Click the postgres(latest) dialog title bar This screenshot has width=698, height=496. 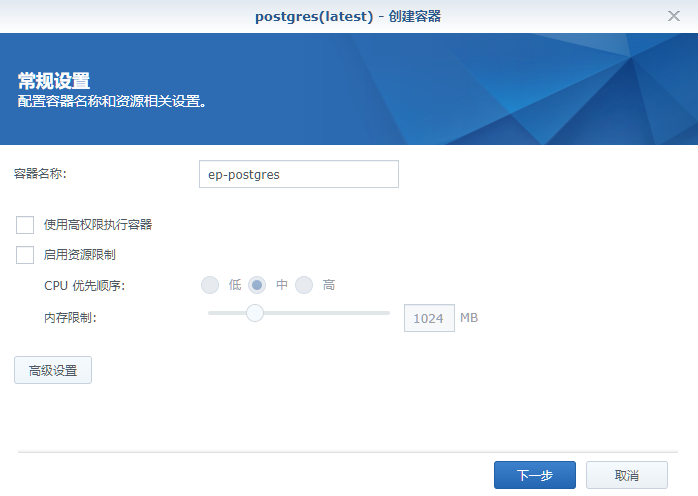348,16
